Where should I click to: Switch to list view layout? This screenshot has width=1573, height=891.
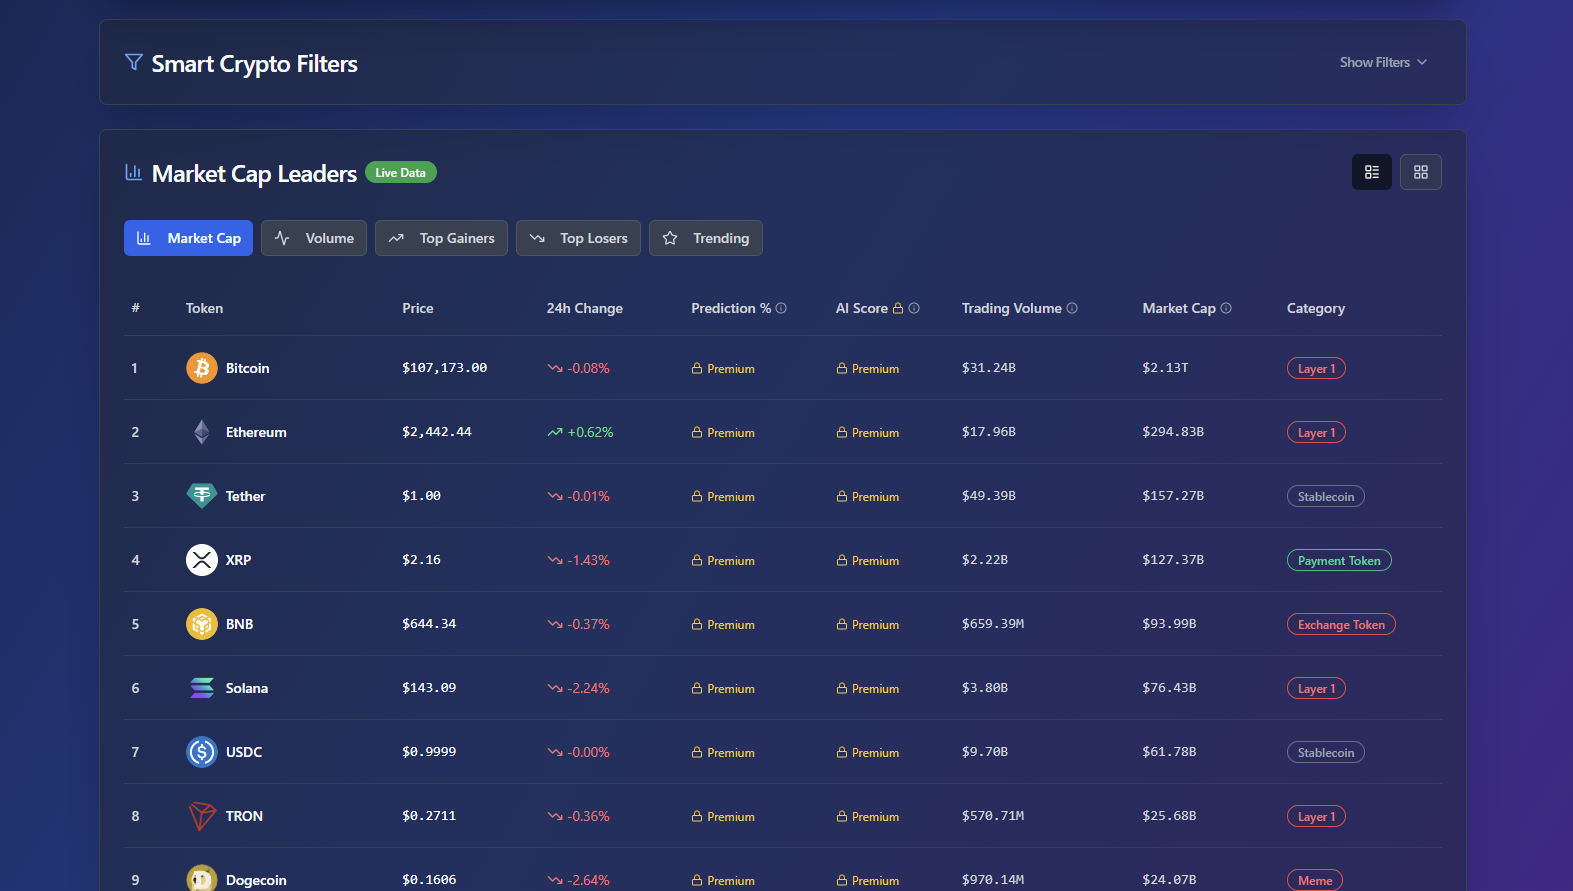click(1371, 172)
